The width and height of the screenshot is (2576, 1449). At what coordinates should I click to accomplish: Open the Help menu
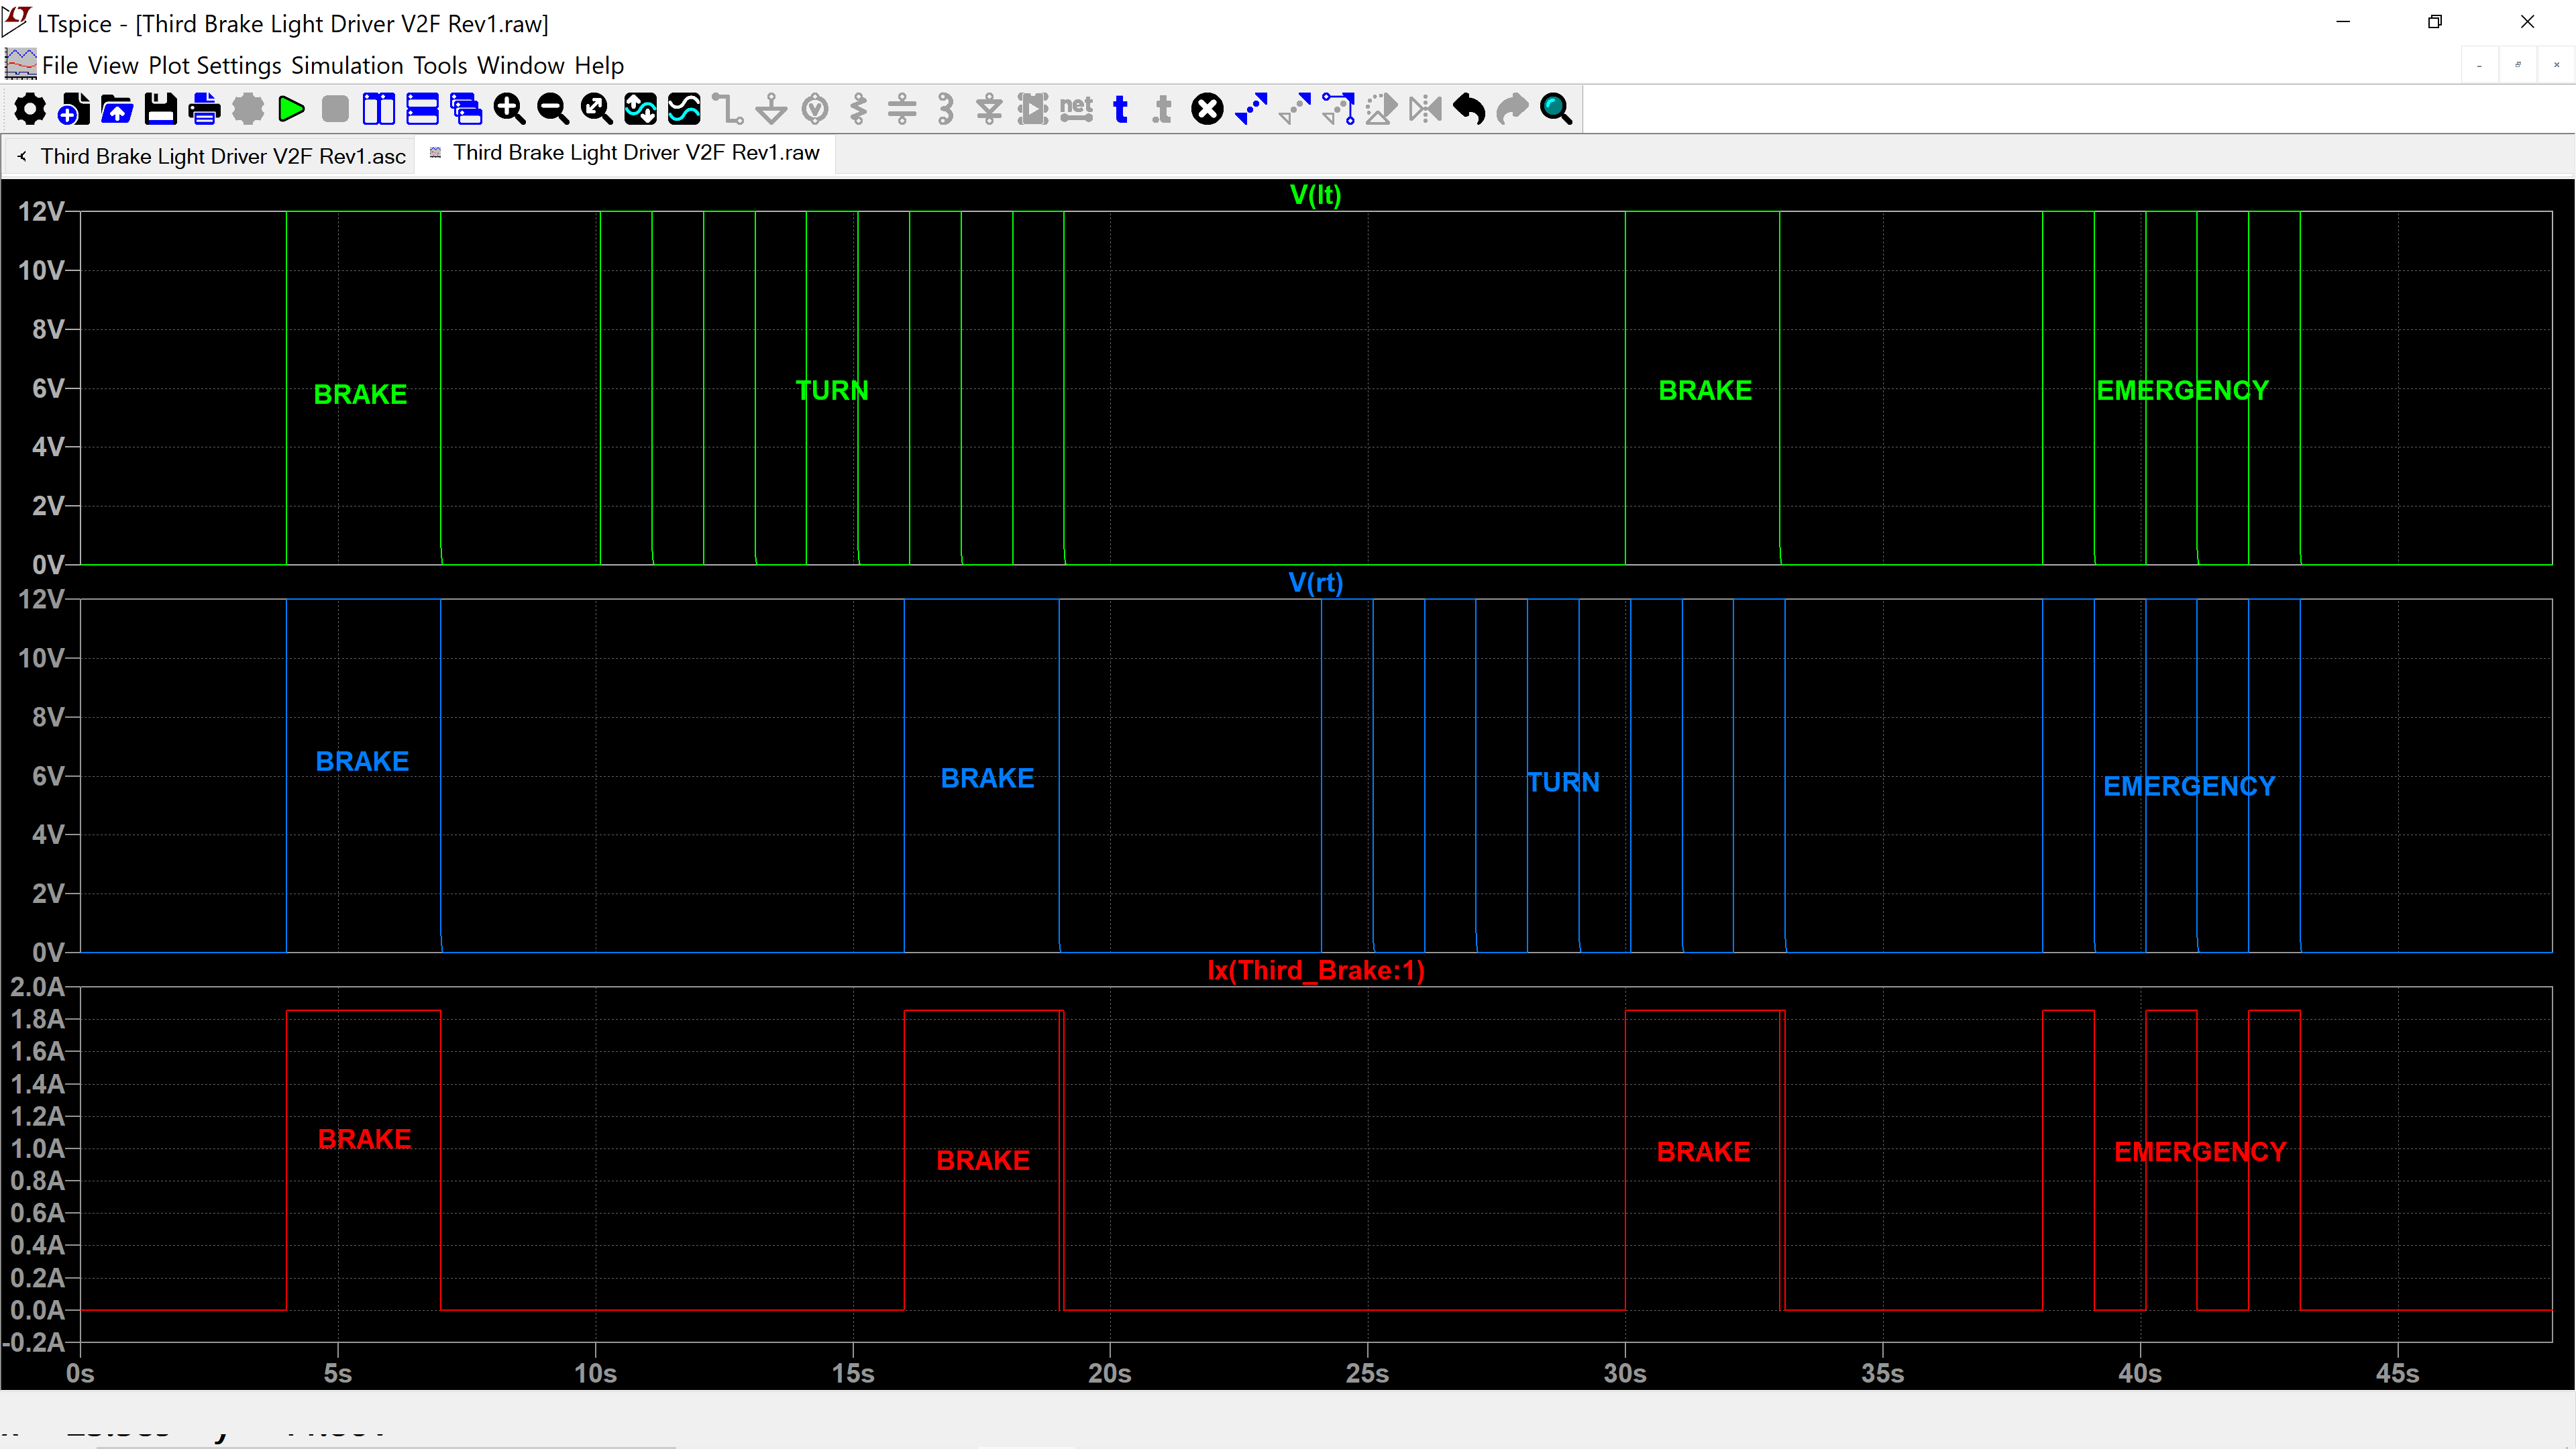(x=599, y=66)
